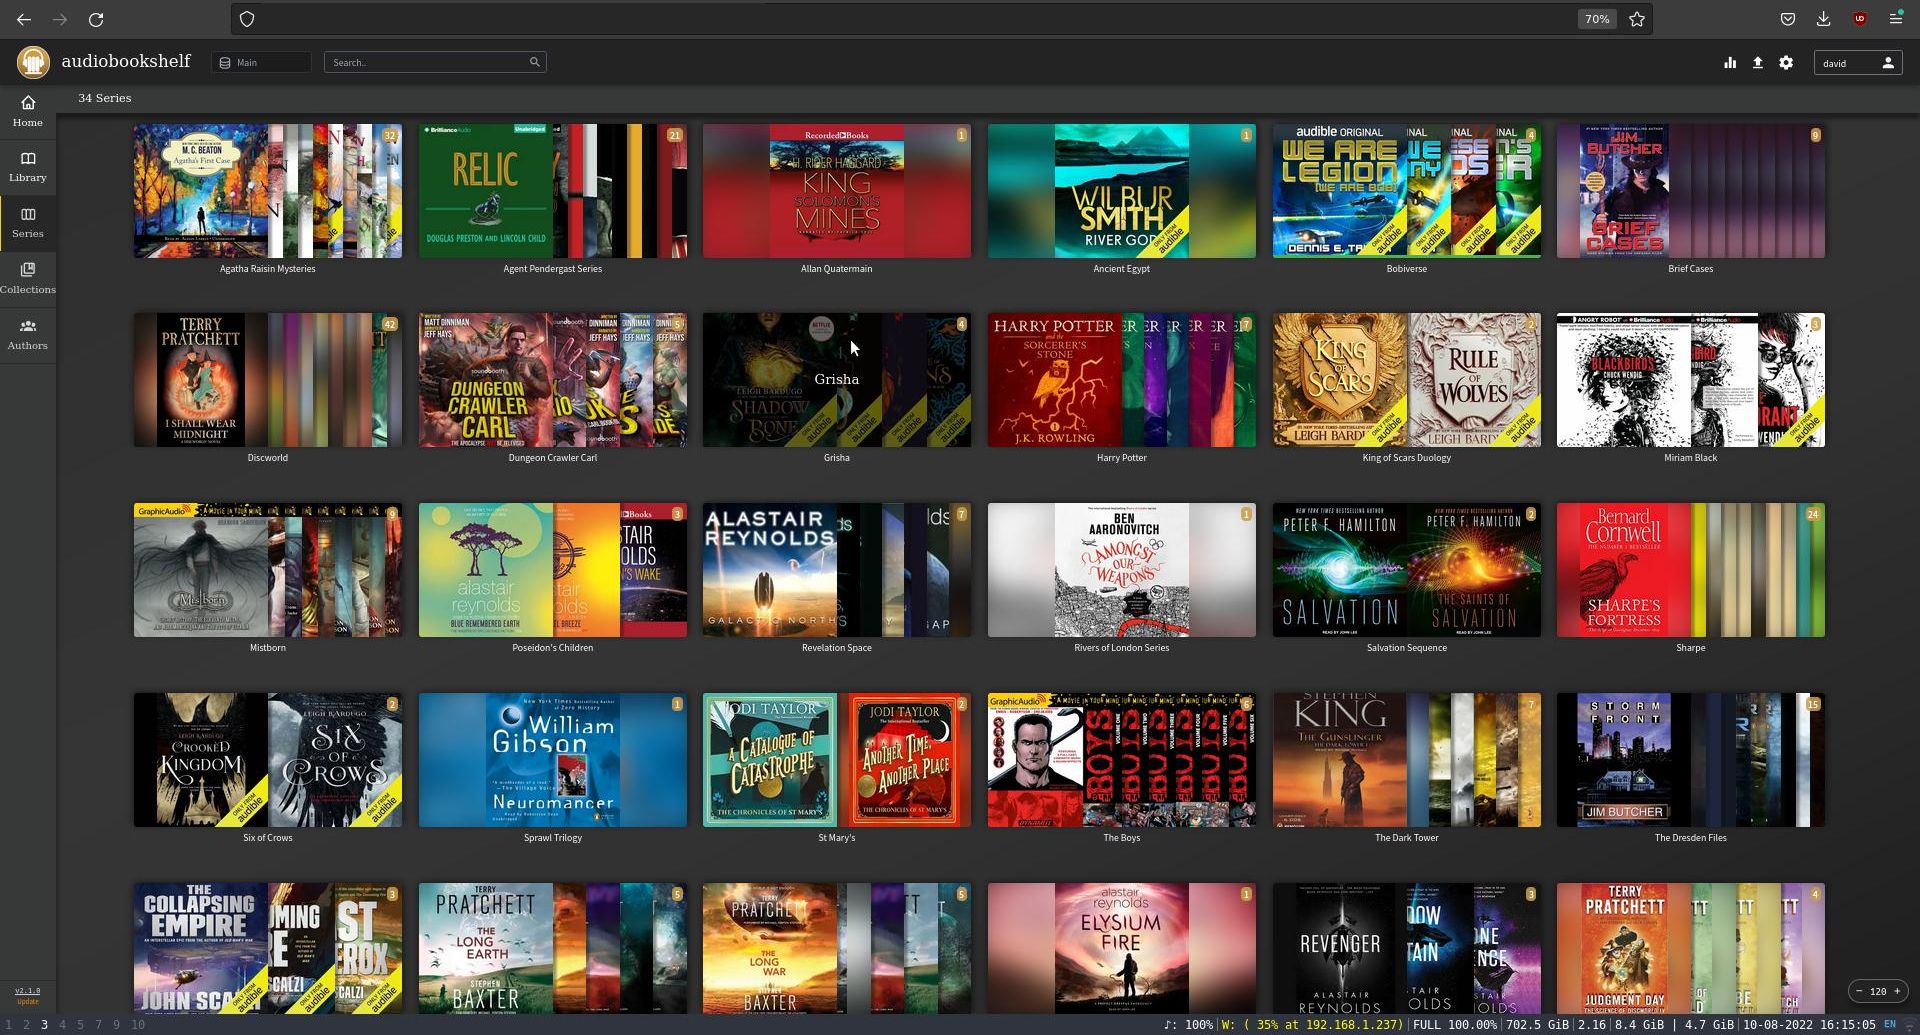Bookmark this page with the star button
1920x1035 pixels.
(1637, 18)
